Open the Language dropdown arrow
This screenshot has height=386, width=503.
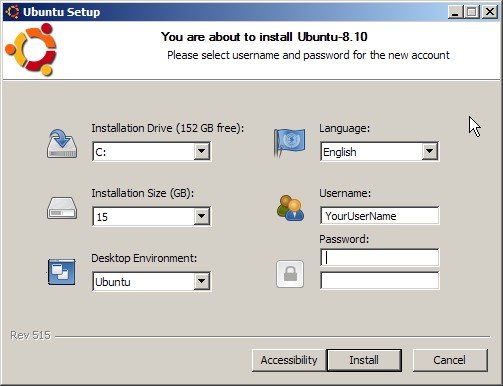(429, 151)
